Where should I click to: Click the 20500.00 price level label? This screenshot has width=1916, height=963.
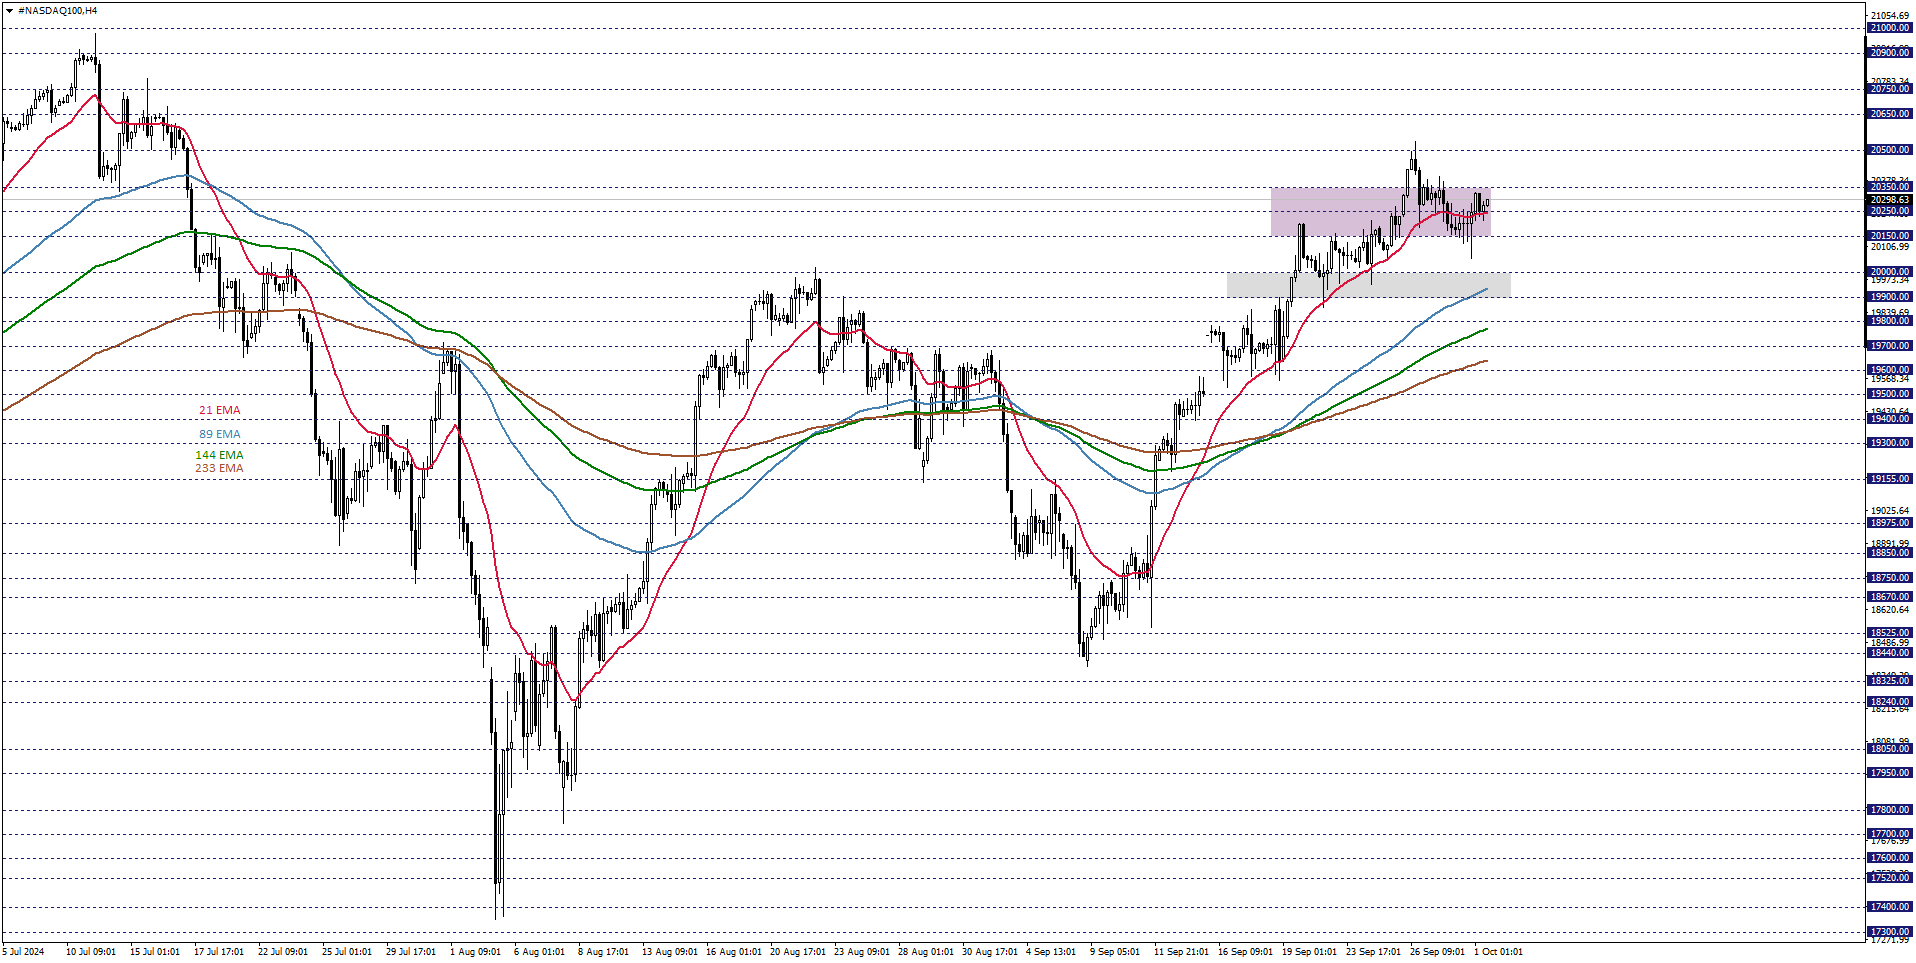(1890, 151)
